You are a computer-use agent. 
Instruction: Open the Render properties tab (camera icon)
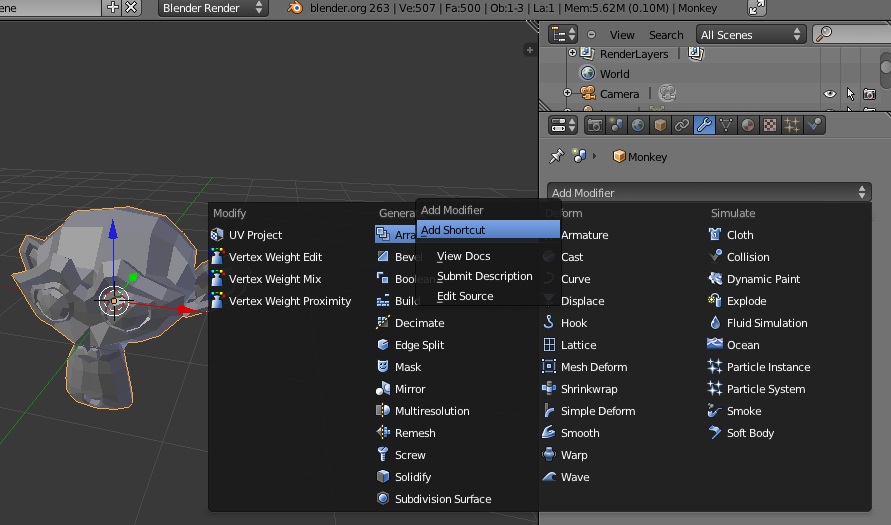[595, 125]
